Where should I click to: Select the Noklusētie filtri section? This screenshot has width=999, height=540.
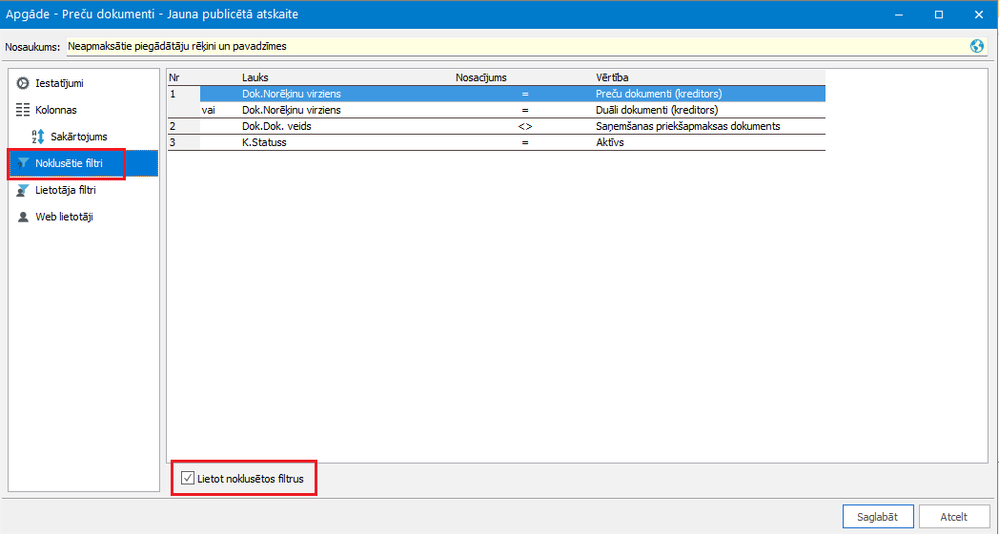click(83, 164)
